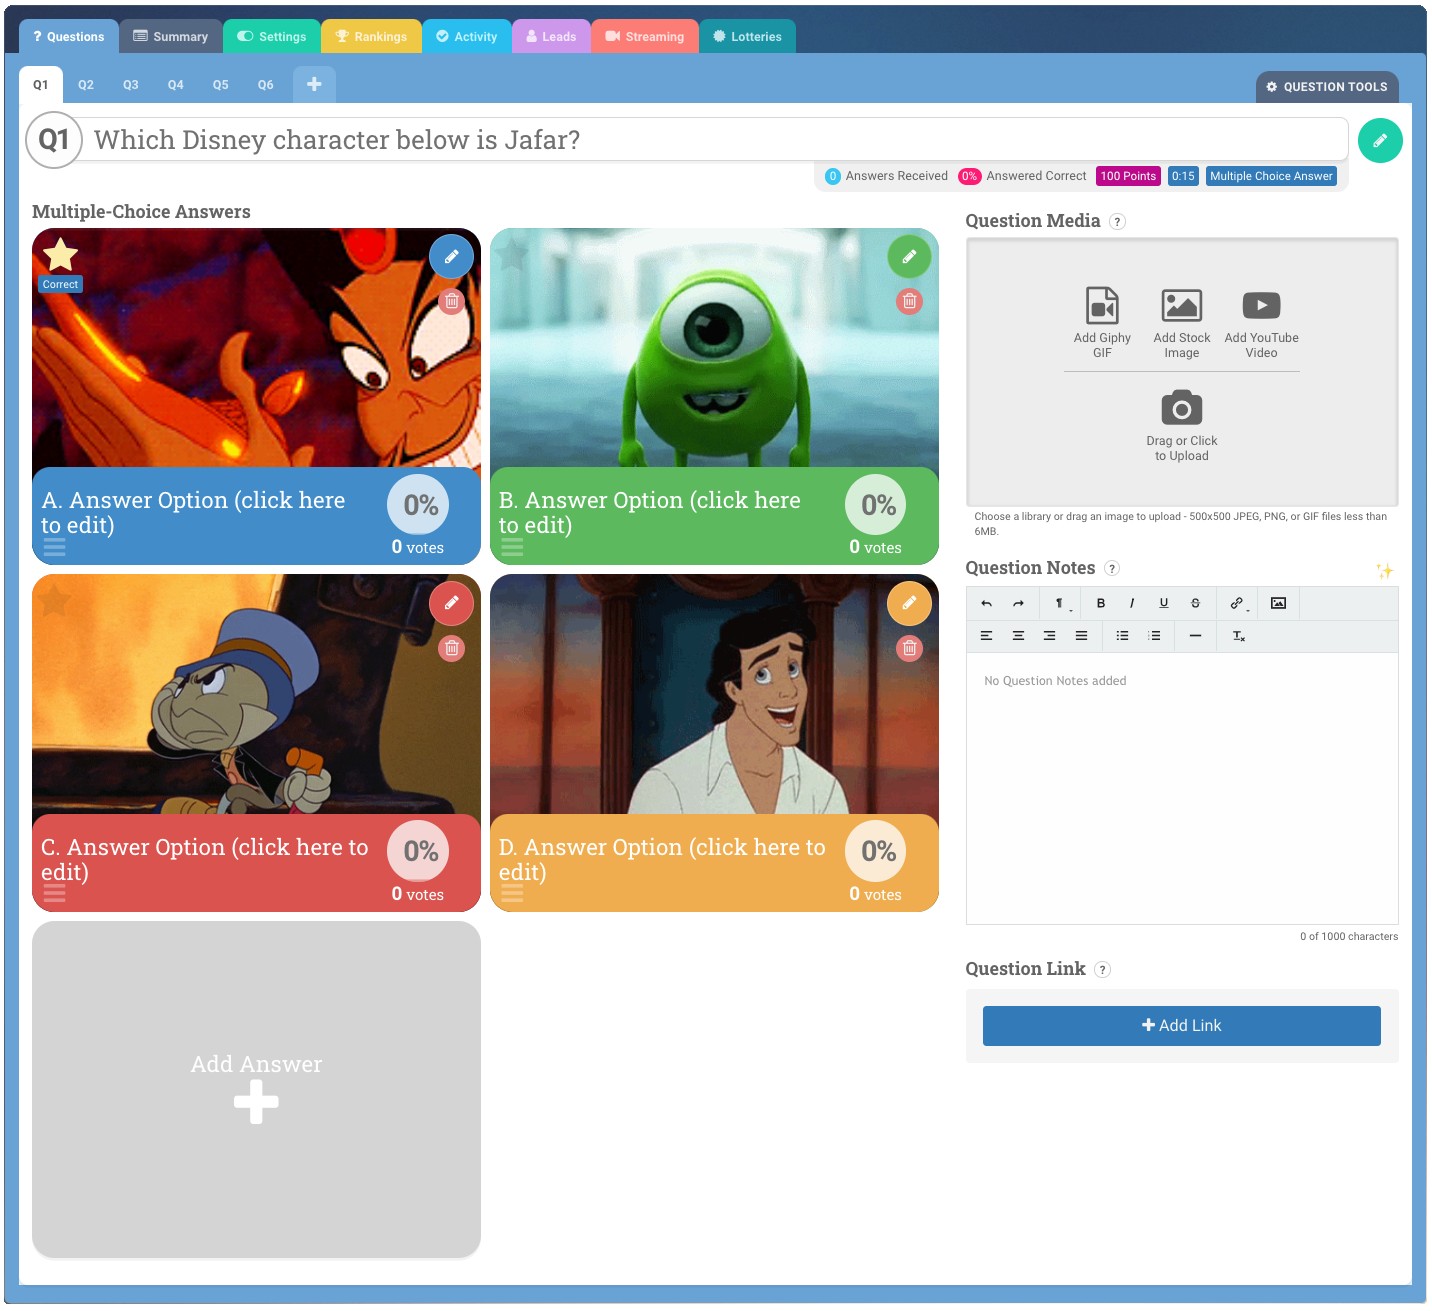Delete answer B with trash icon

tap(909, 301)
